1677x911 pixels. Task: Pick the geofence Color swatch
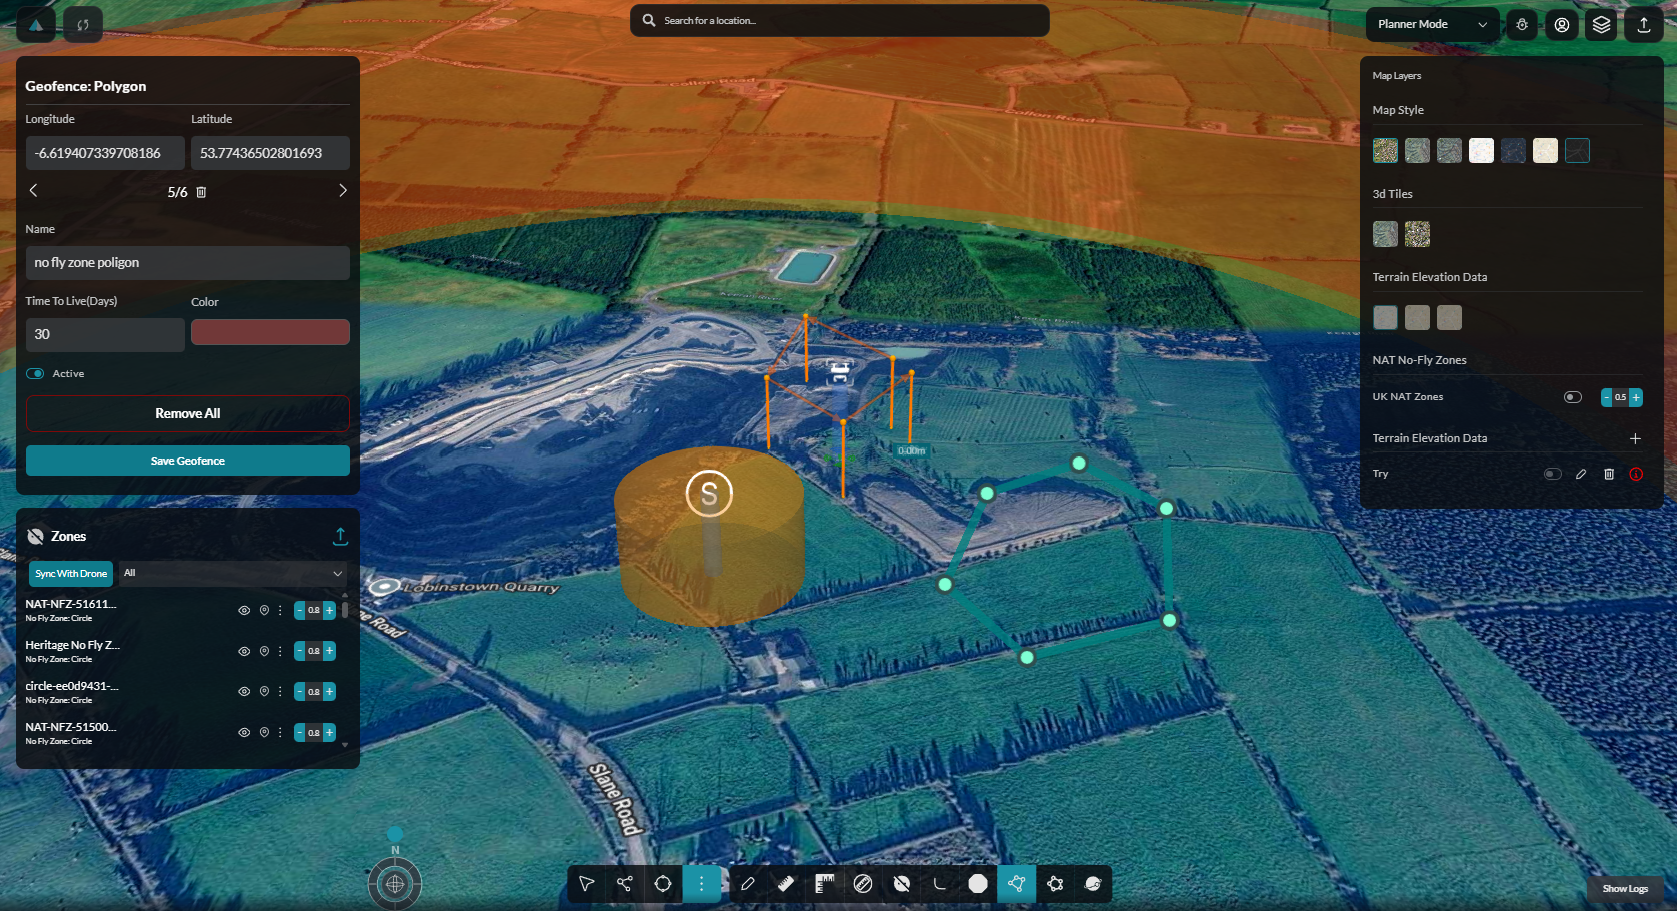pyautogui.click(x=270, y=332)
